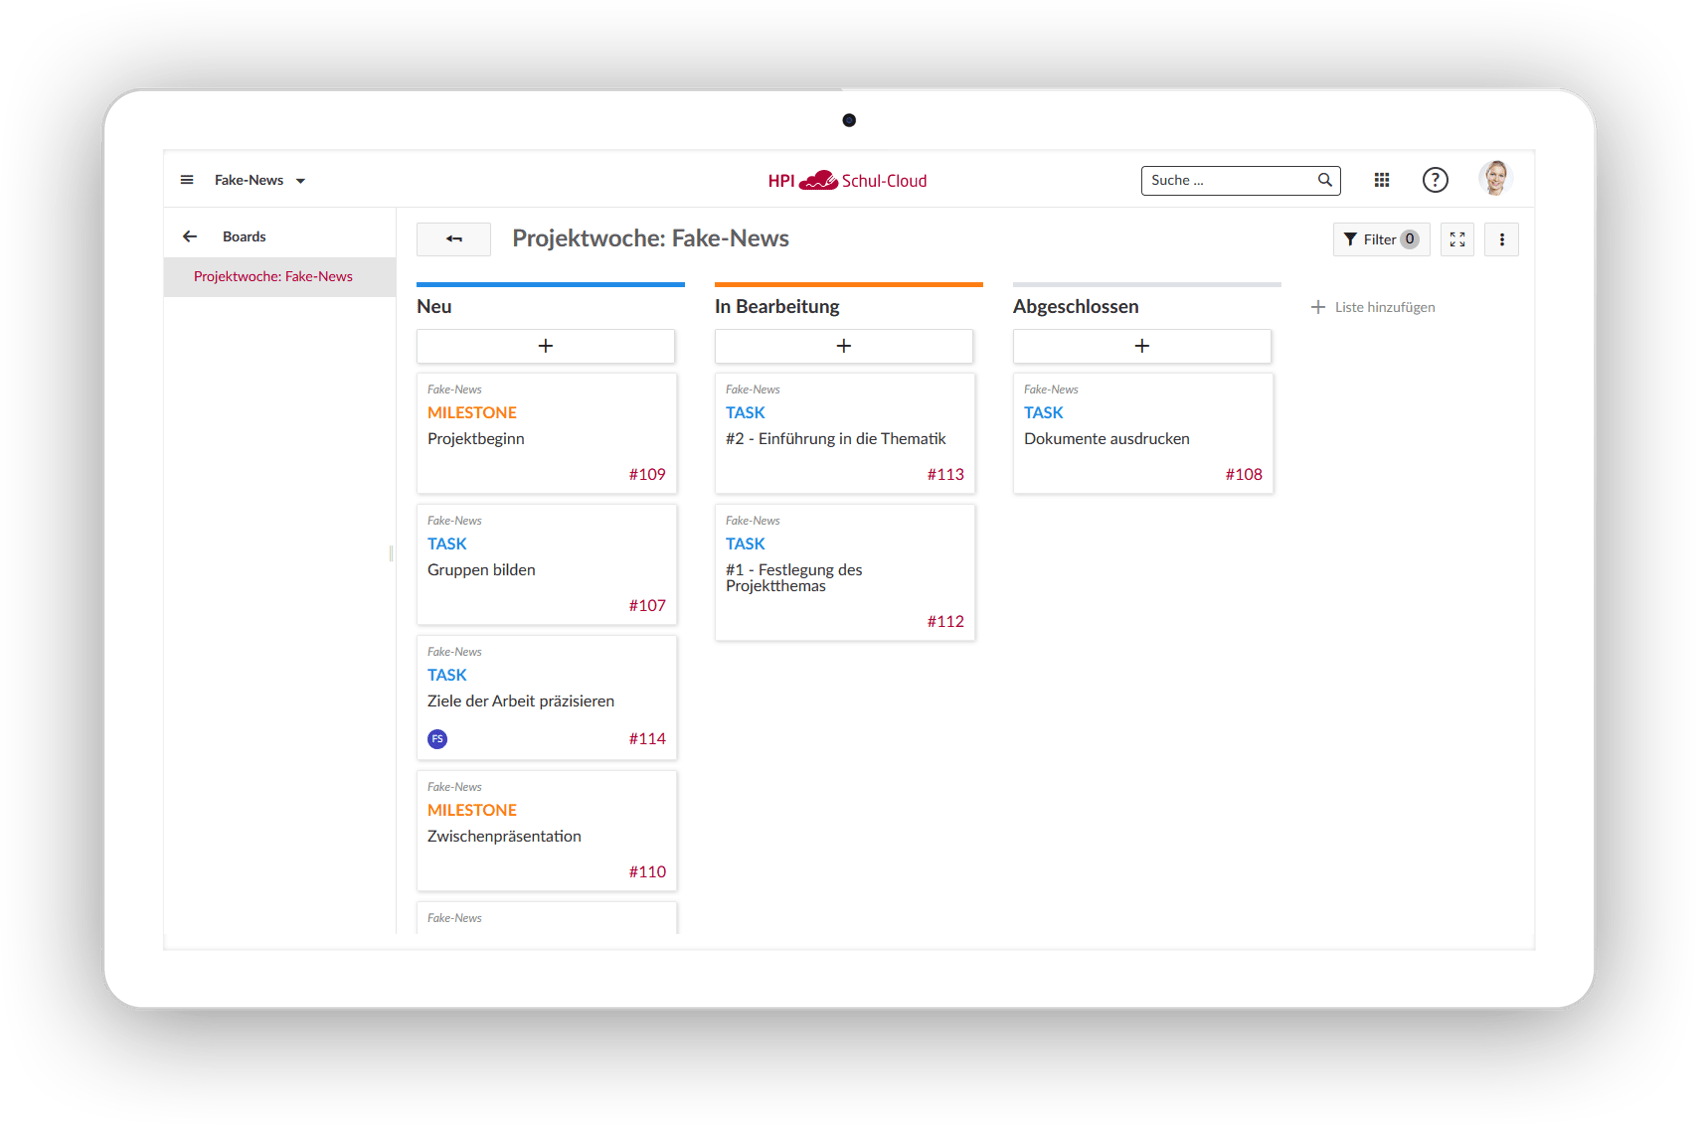
Task: Focus the Suche search field
Action: pyautogui.click(x=1228, y=180)
